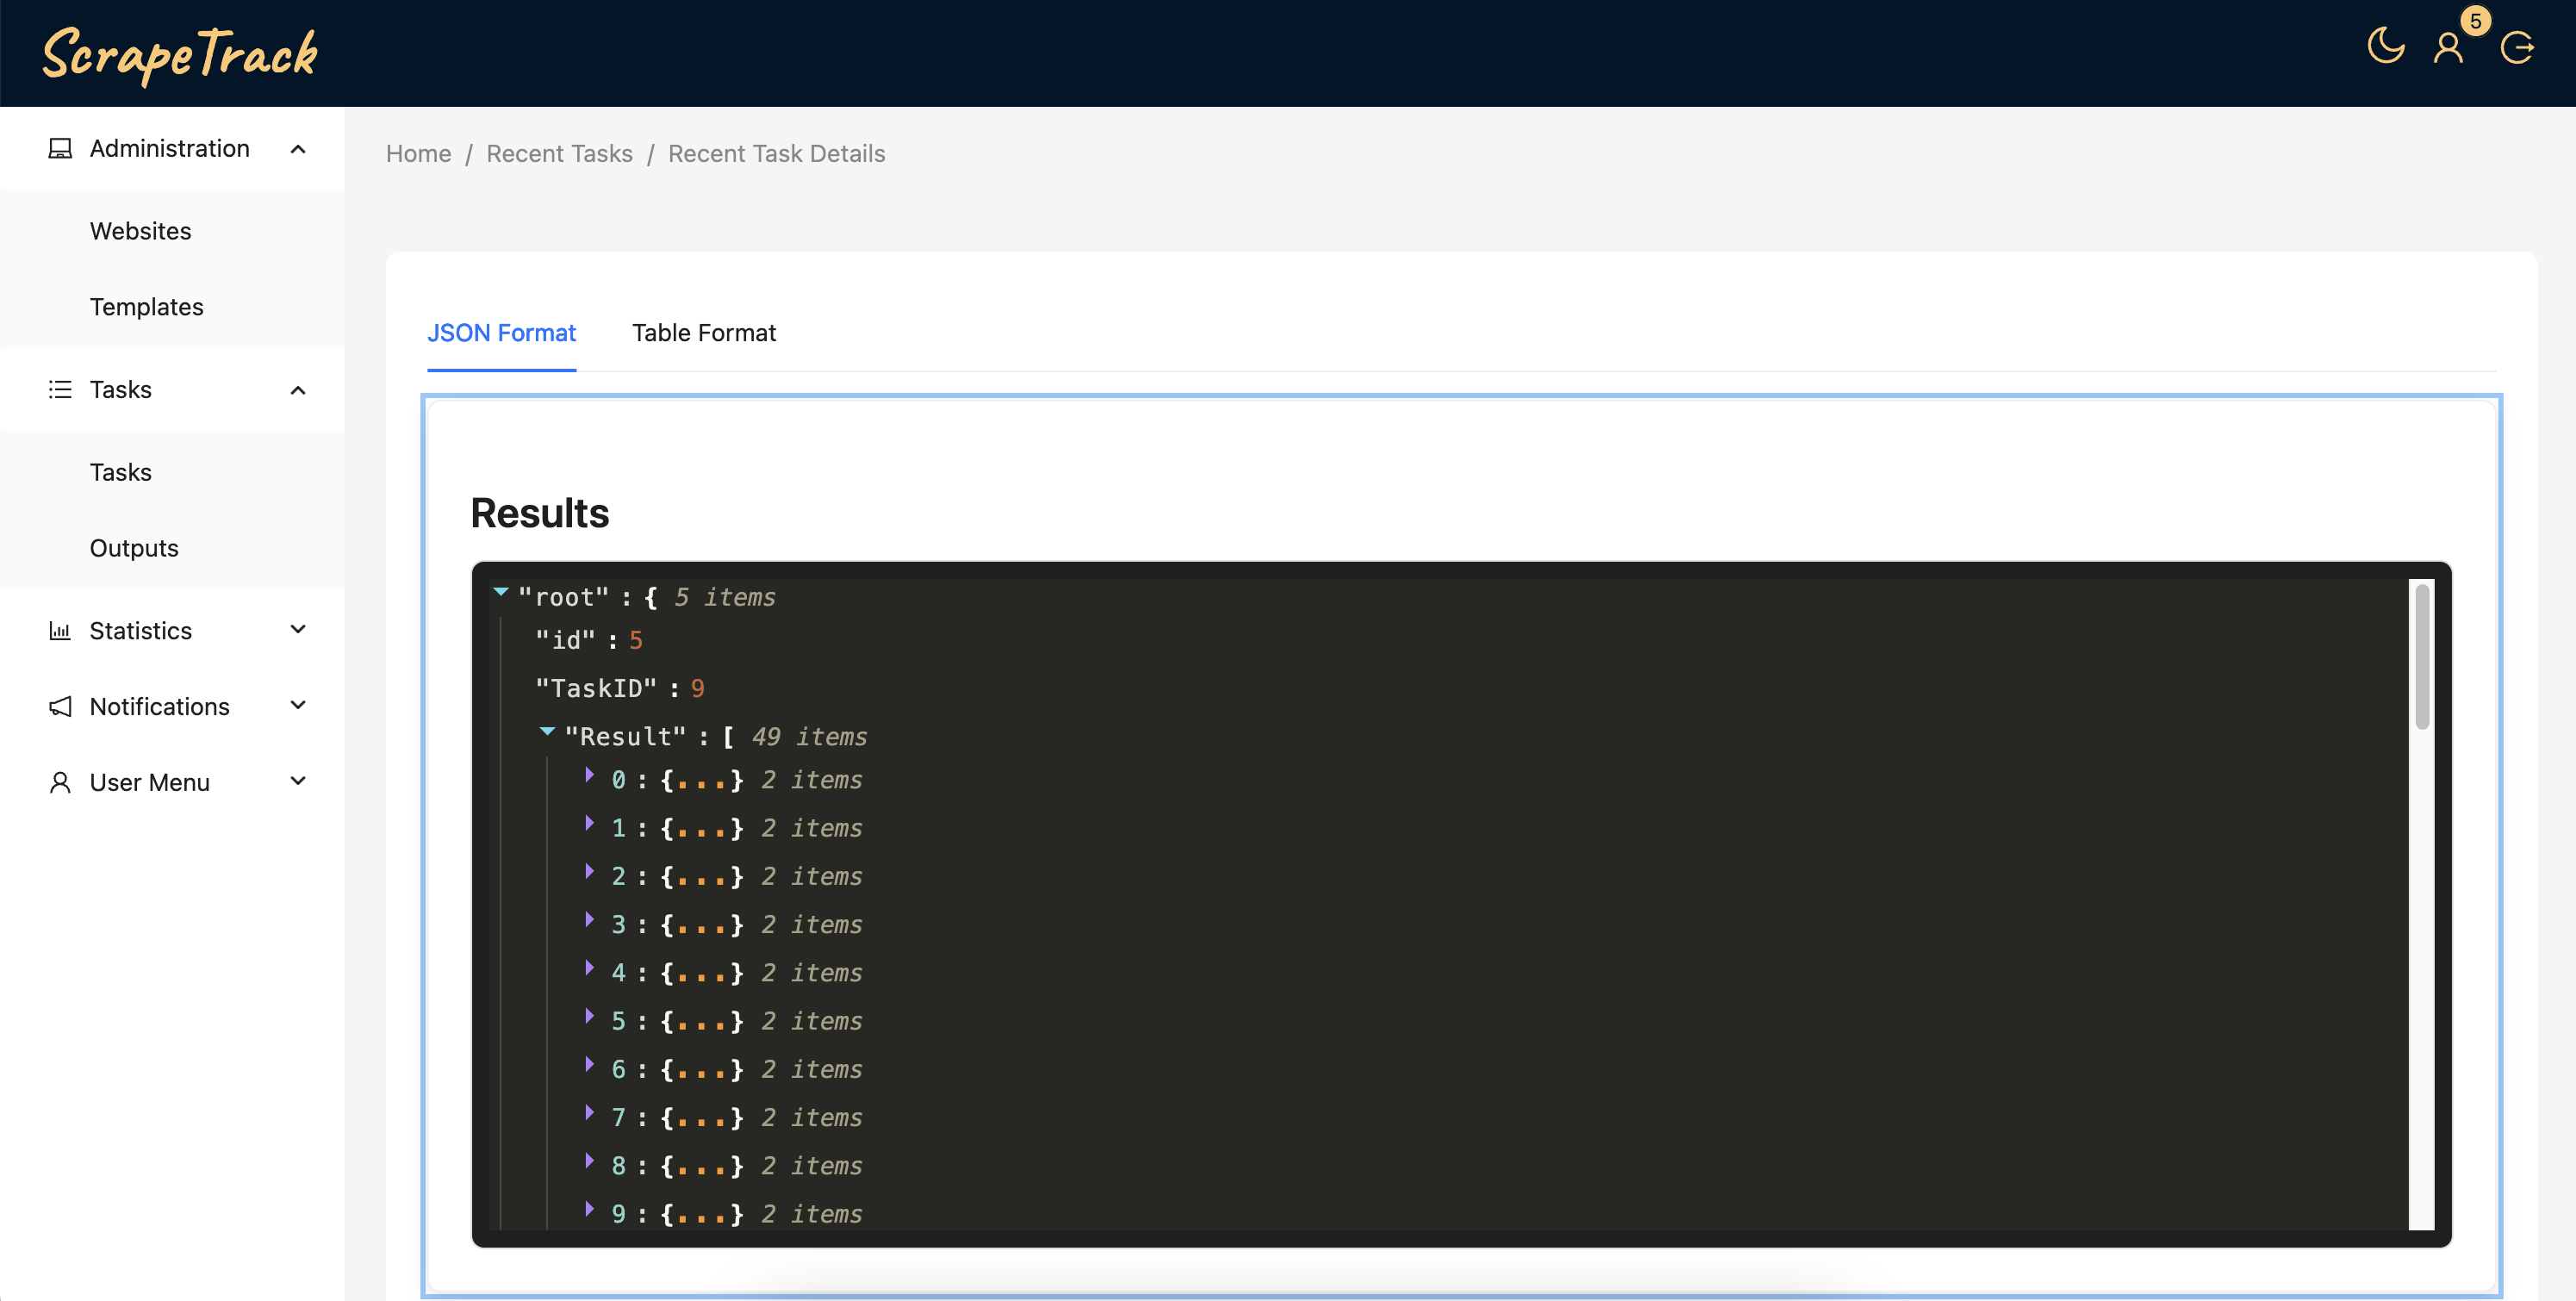Click the Statistics bar chart icon
The height and width of the screenshot is (1301, 2576).
click(x=60, y=630)
